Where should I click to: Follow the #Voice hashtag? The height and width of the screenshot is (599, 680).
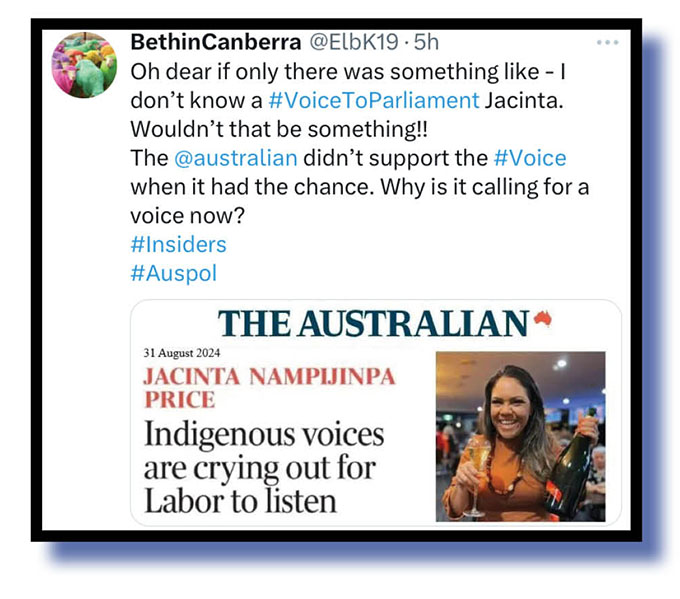(x=530, y=158)
